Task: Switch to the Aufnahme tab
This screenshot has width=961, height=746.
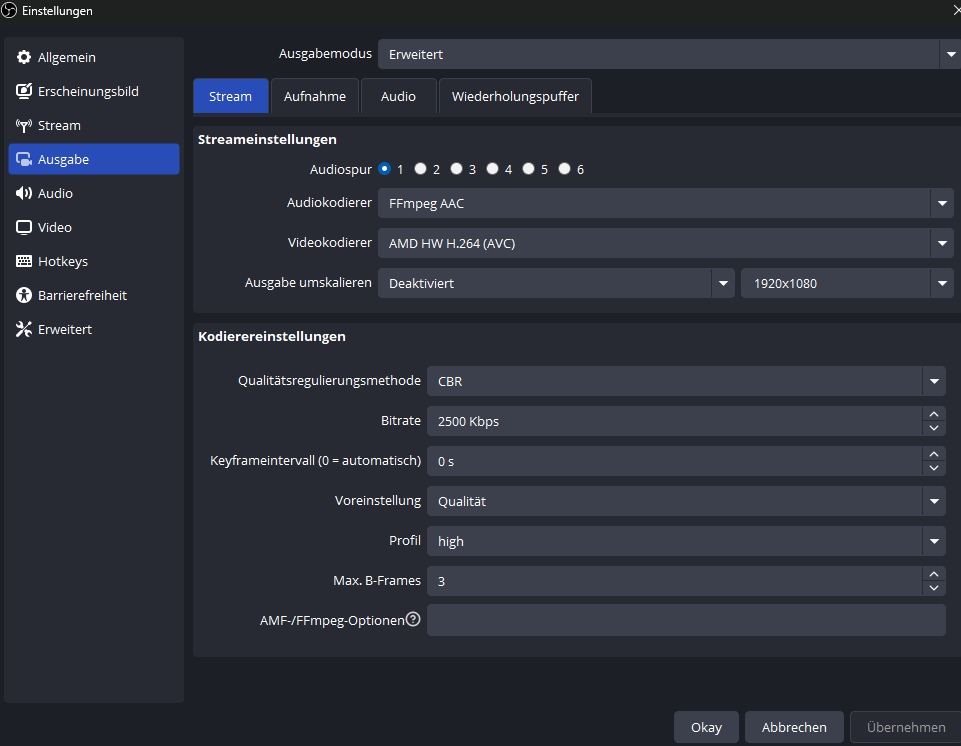Action: (x=315, y=97)
